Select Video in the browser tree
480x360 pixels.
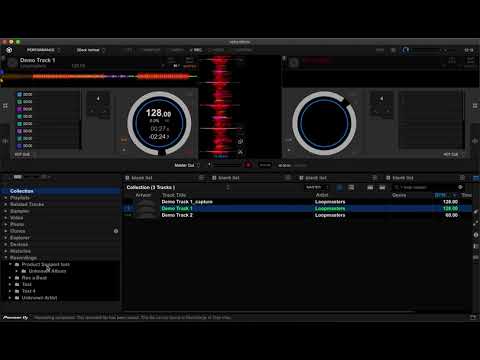click(x=16, y=218)
